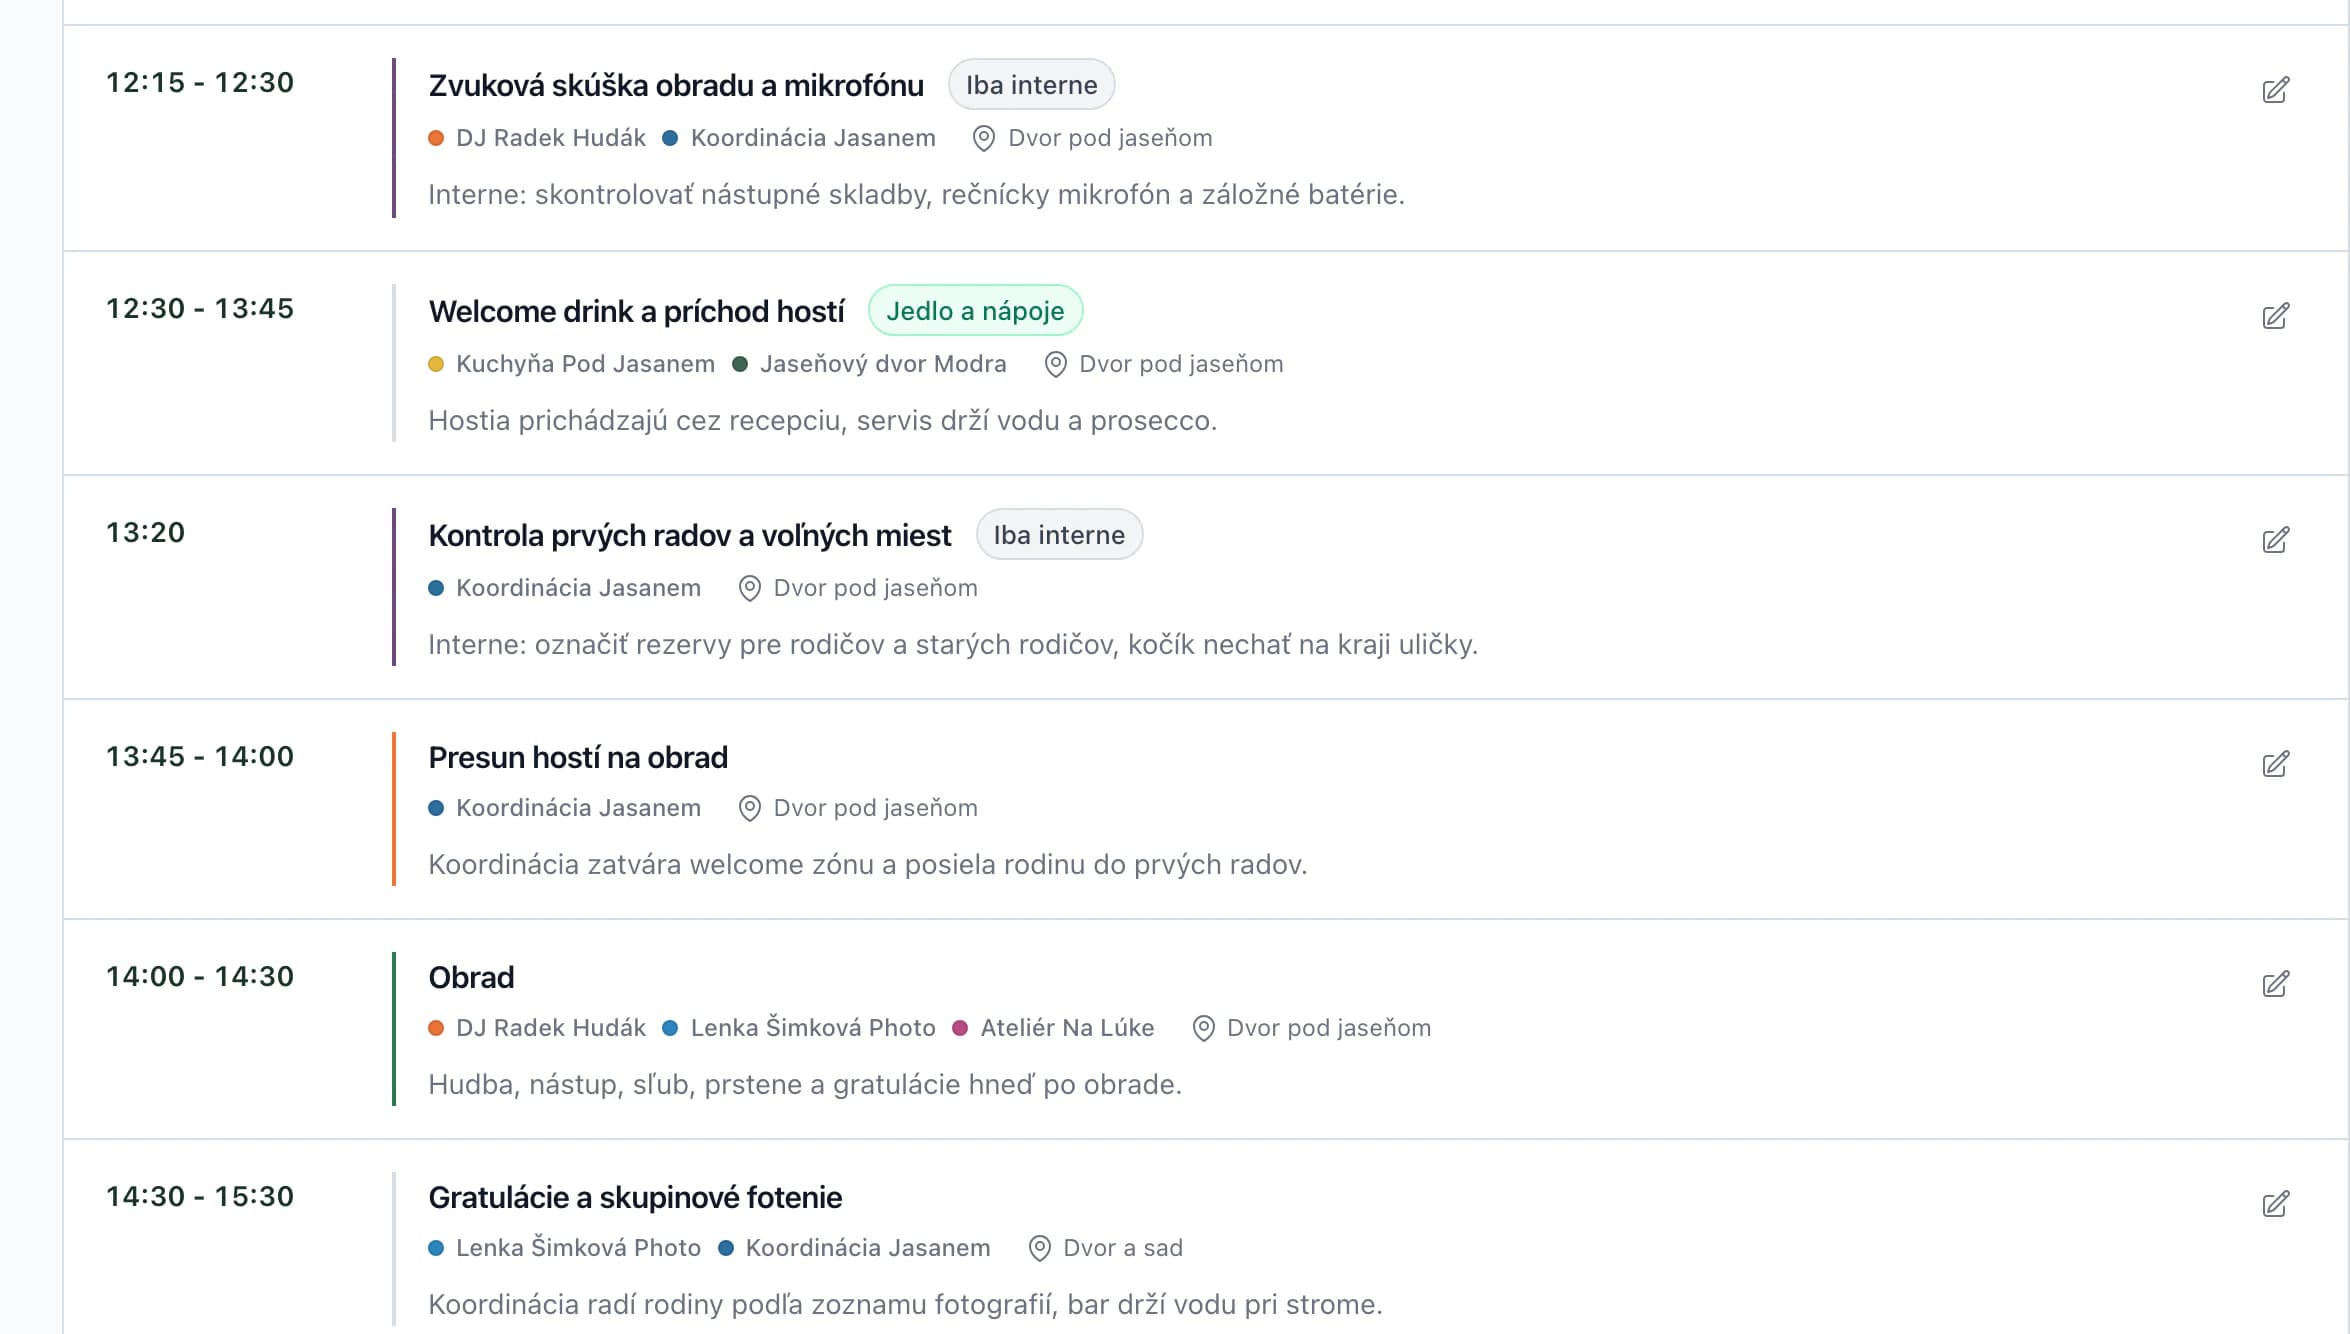This screenshot has height=1334, width=2350.
Task: Open the Obrad event title
Action: pyautogui.click(x=471, y=977)
